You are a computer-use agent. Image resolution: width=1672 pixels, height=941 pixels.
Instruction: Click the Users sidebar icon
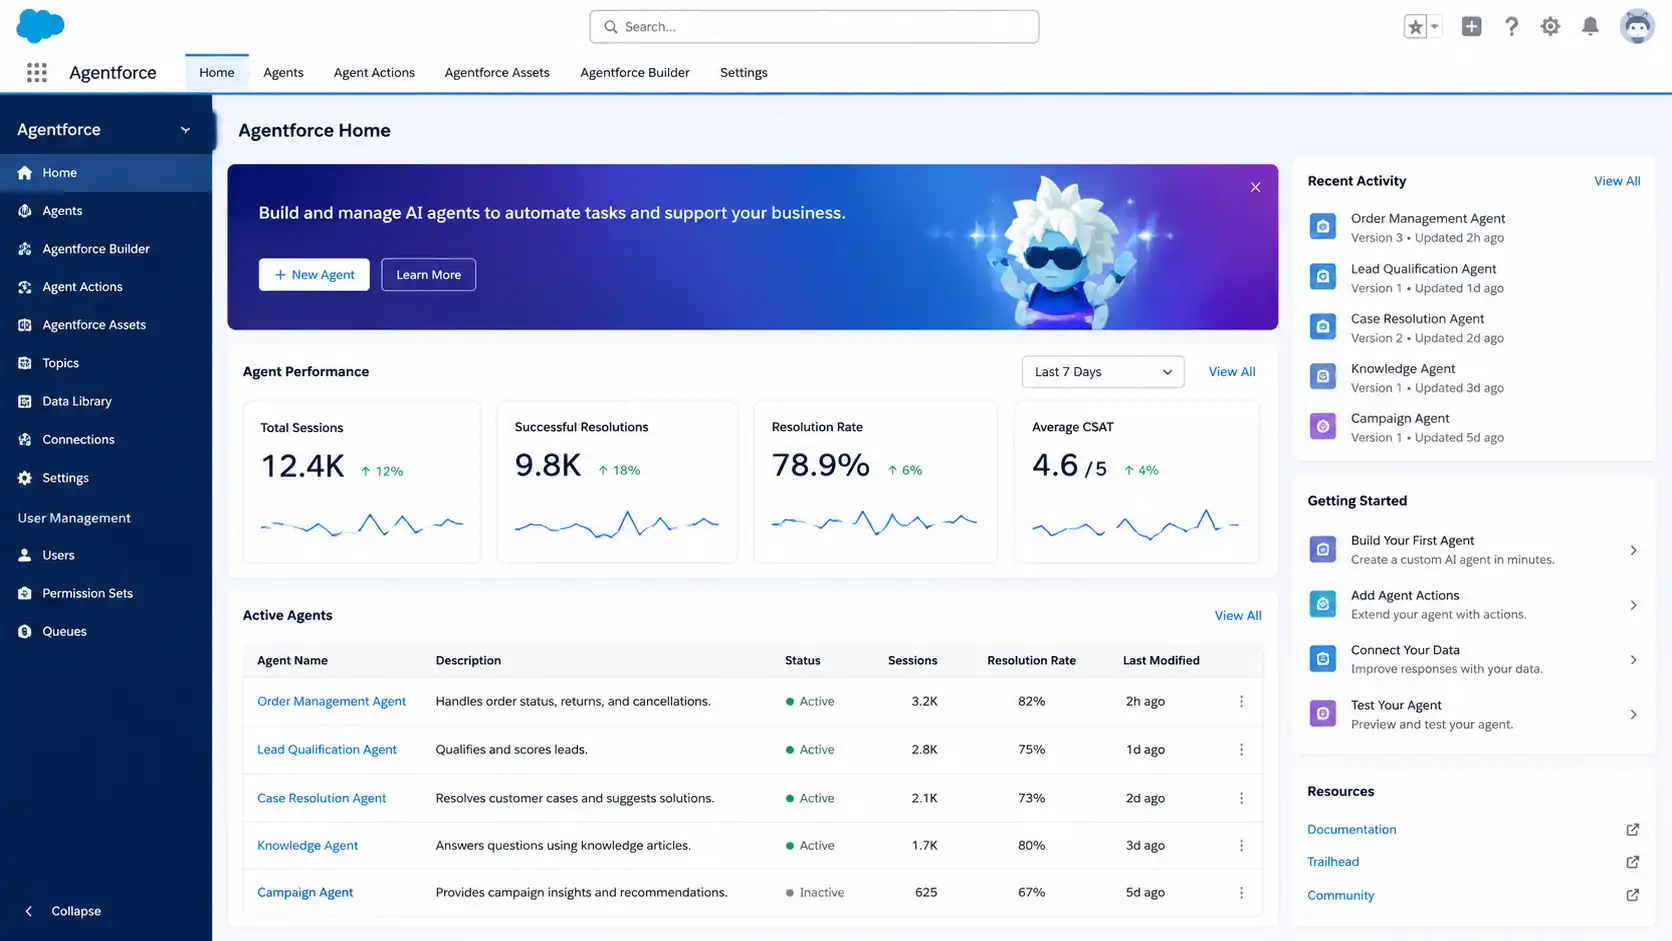pyautogui.click(x=25, y=555)
